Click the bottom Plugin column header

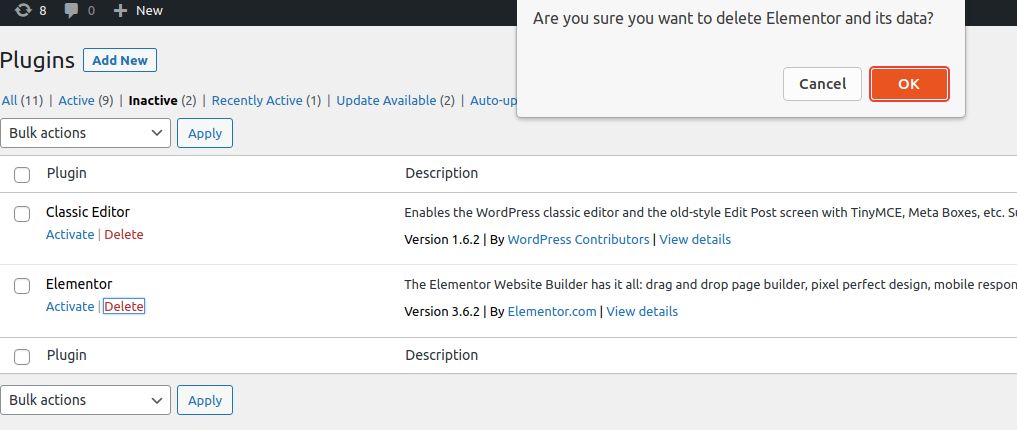(67, 355)
